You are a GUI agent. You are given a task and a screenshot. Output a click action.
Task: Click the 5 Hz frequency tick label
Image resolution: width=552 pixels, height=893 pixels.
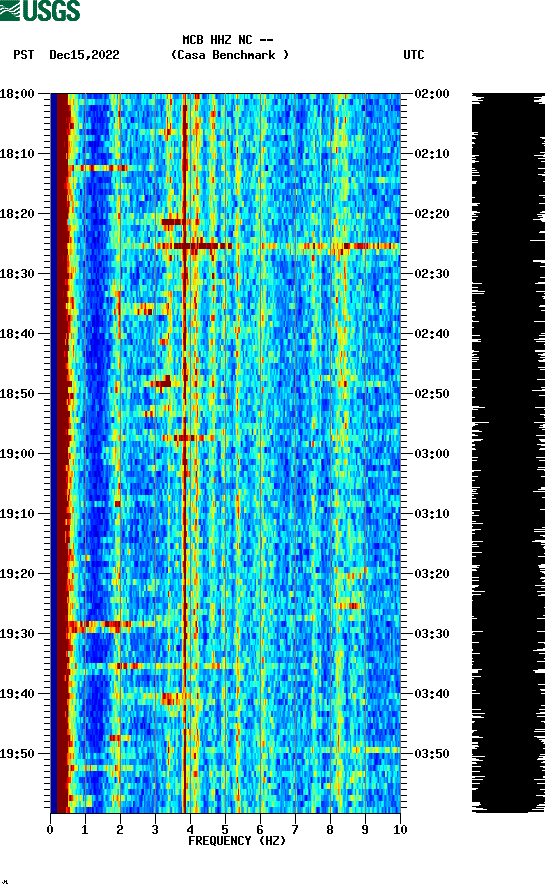[x=225, y=830]
